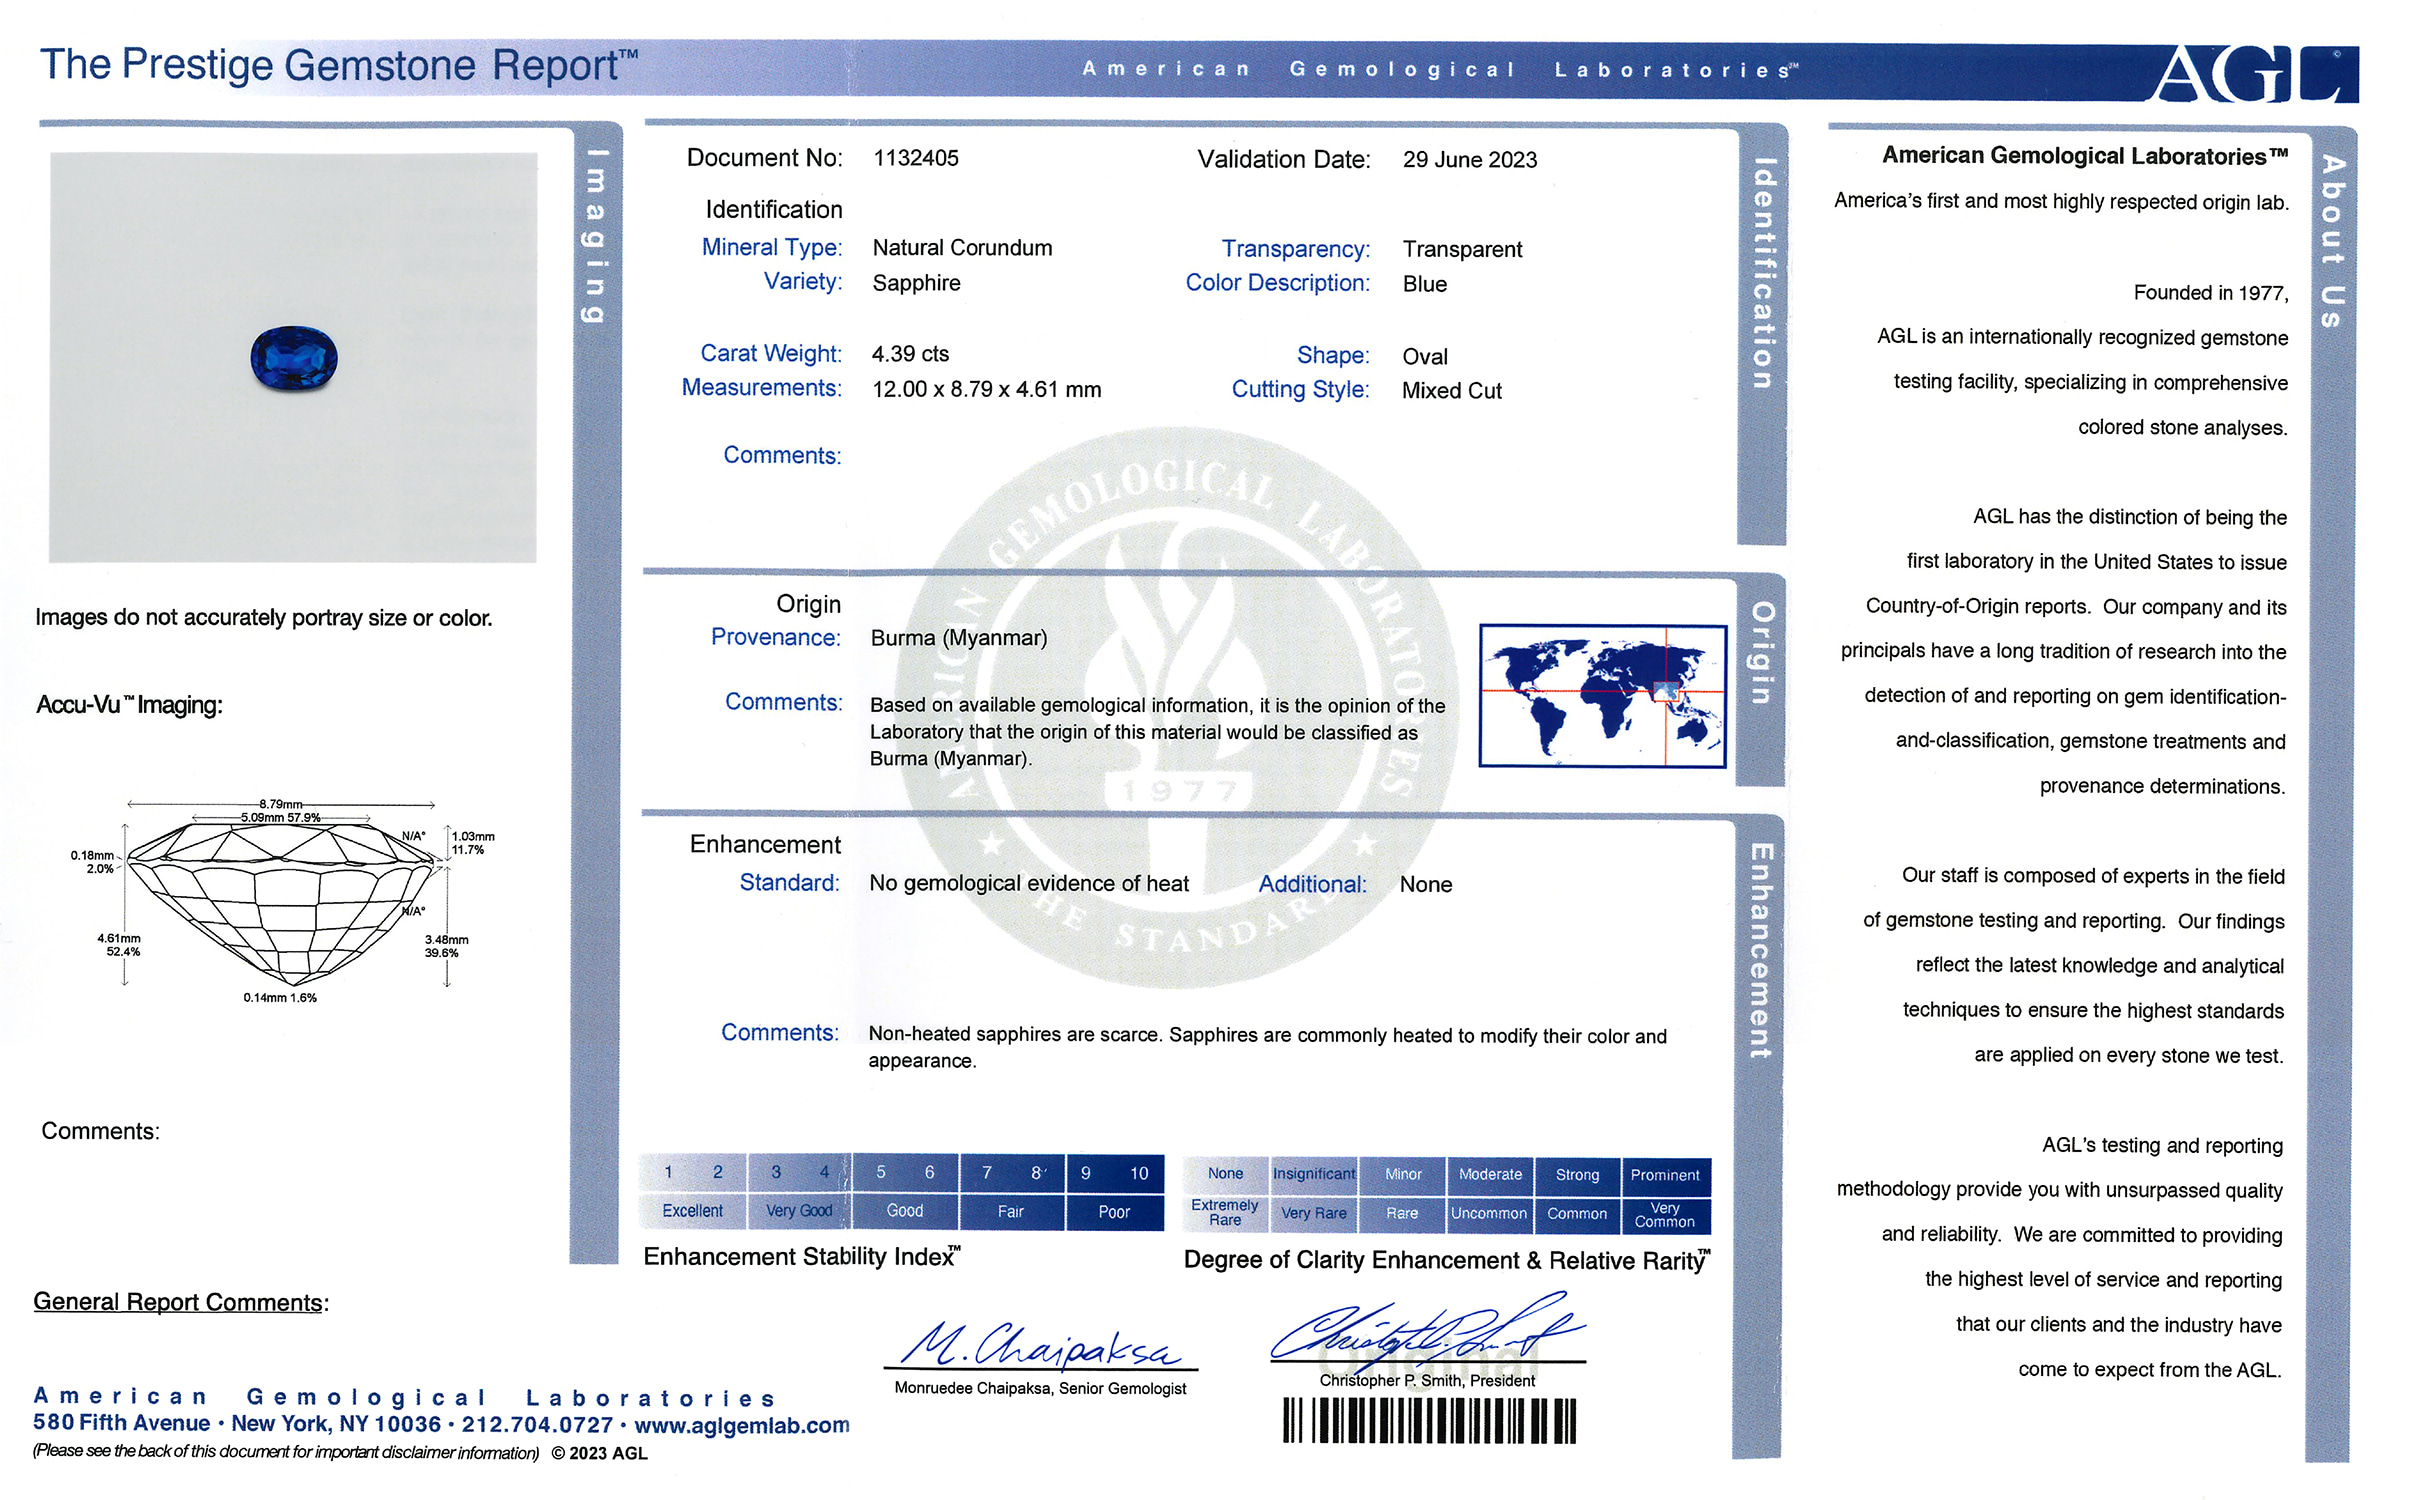Click the General Report Comments heading
Image resolution: width=2433 pixels, height=1500 pixels.
[180, 1302]
